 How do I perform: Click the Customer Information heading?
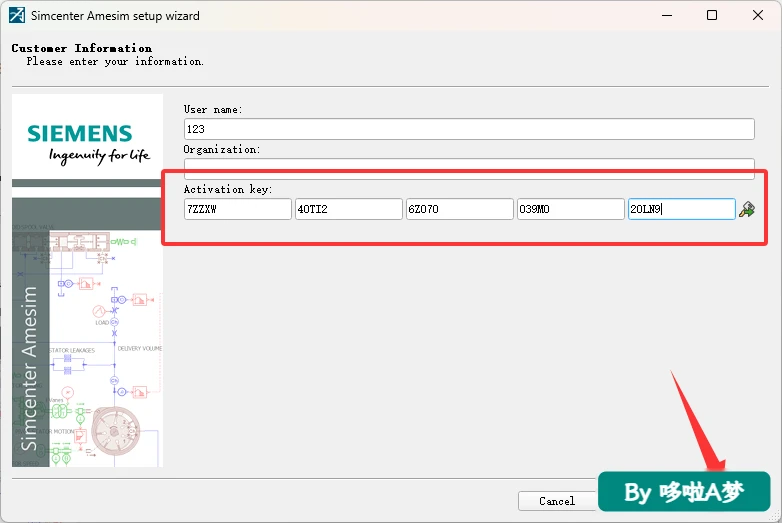[82, 48]
